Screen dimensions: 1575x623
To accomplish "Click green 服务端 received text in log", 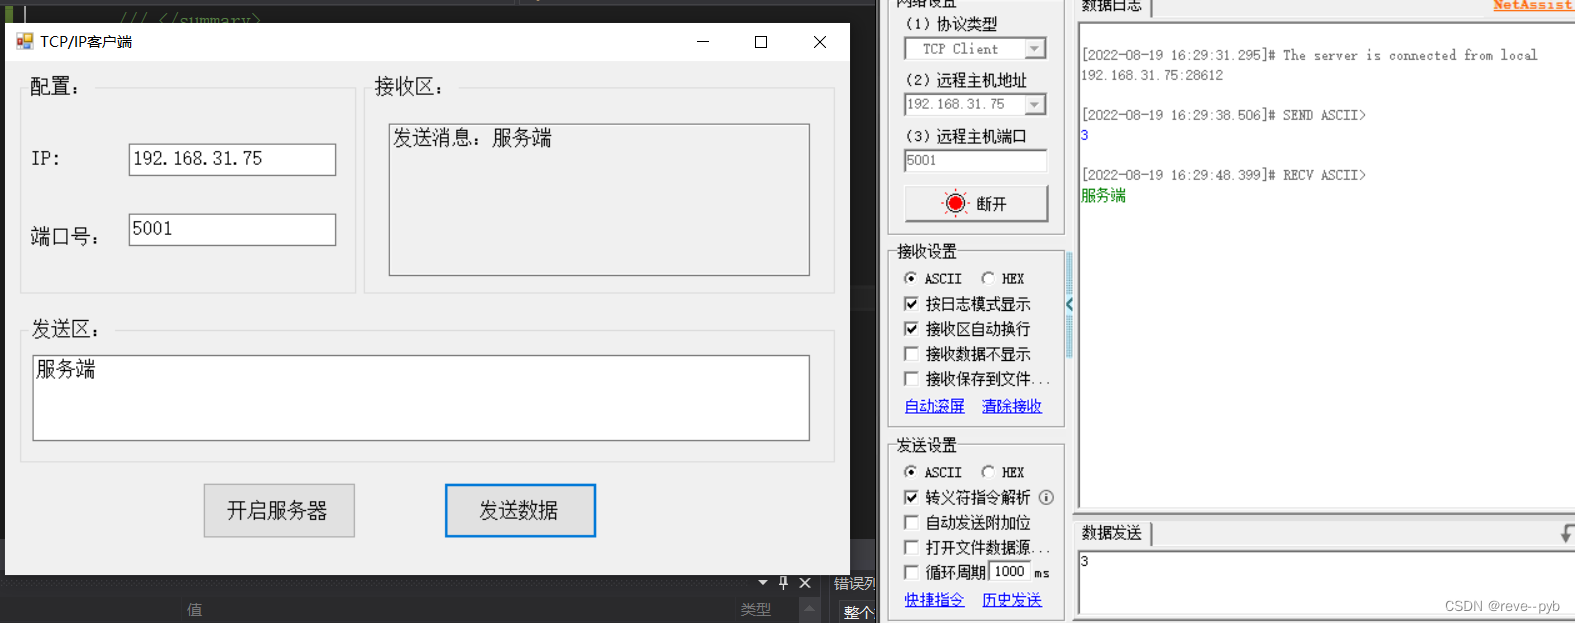I will 1103,195.
